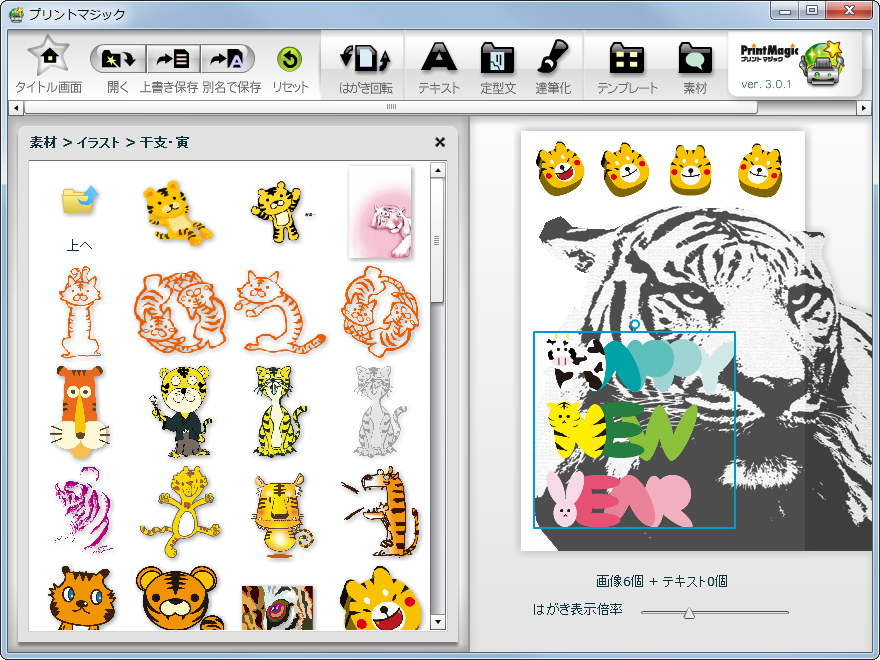This screenshot has width=880, height=660.
Task: Click the green リセット reset icon
Action: pyautogui.click(x=290, y=59)
